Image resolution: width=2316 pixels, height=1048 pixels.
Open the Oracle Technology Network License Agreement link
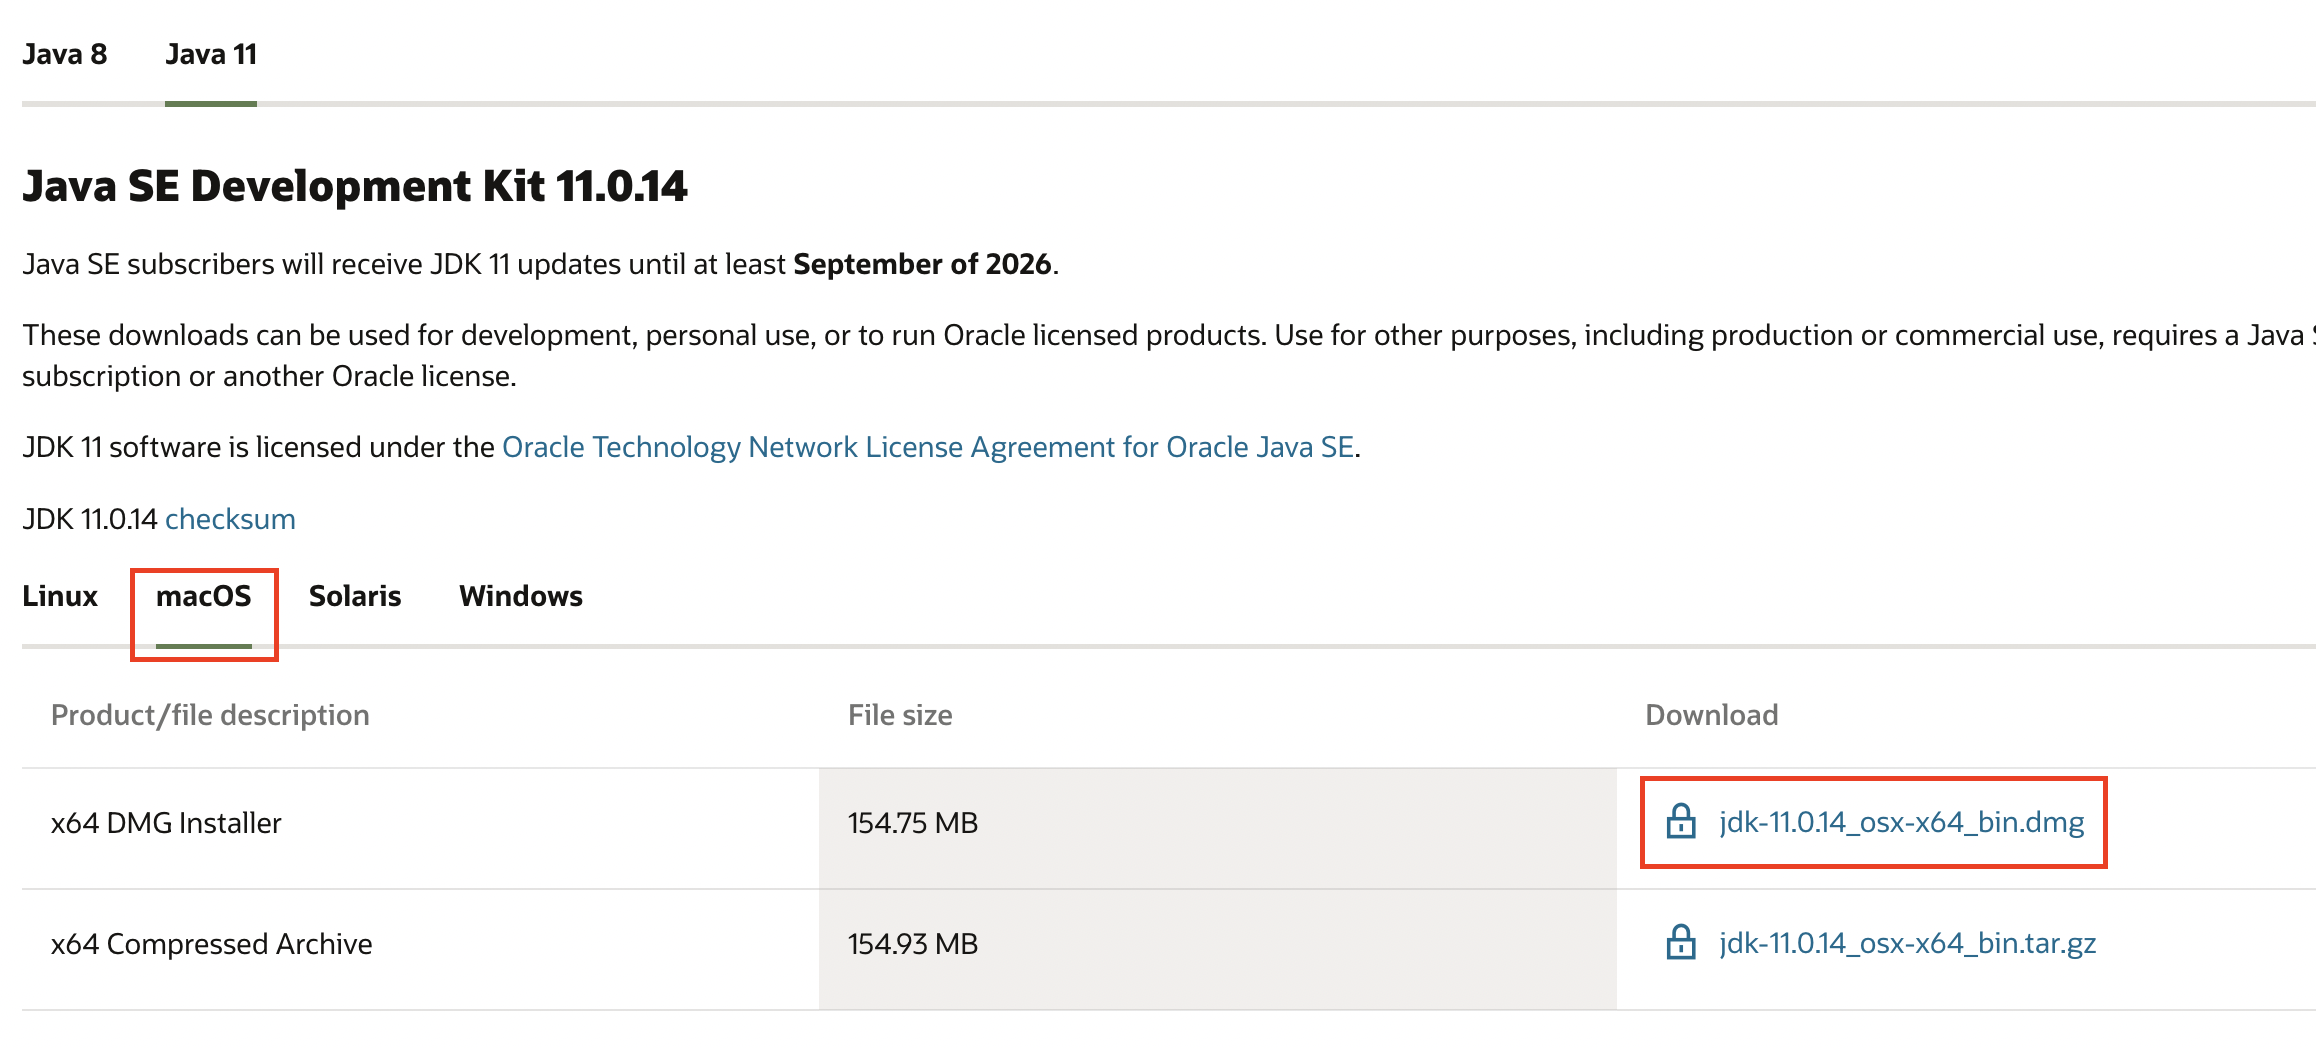click(927, 447)
